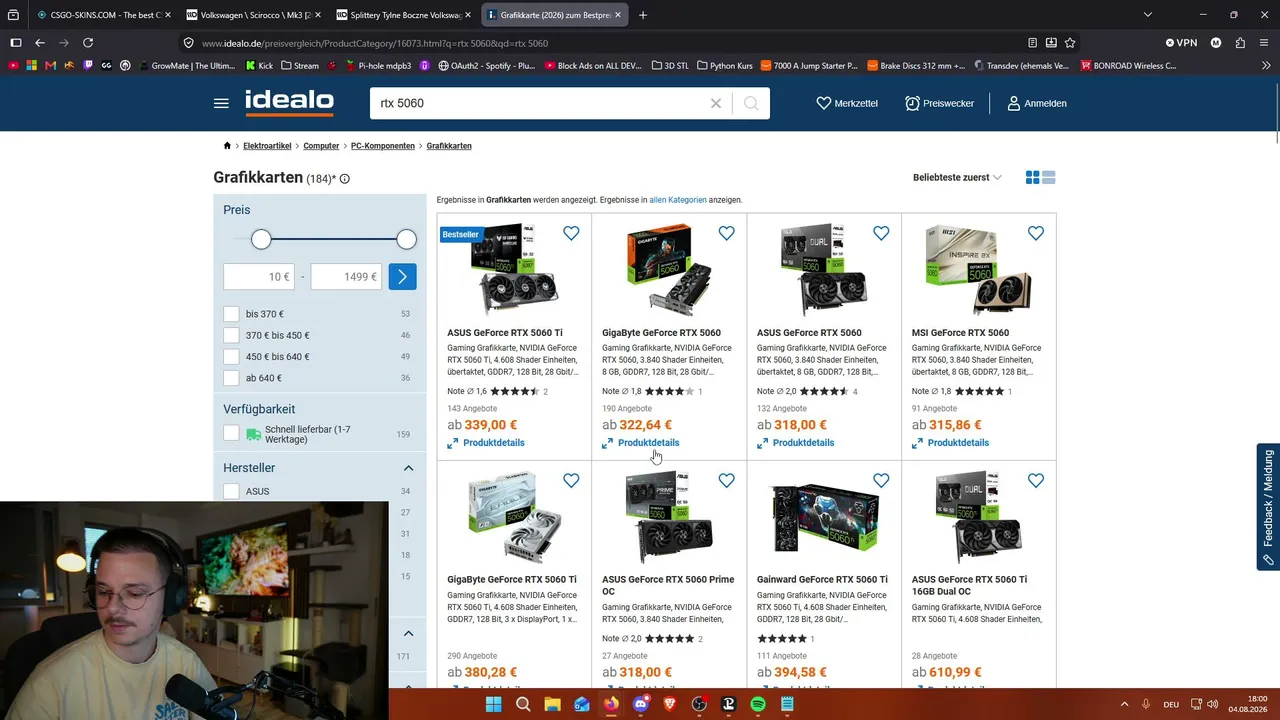The height and width of the screenshot is (720, 1280).
Task: Follow 'allen Kategorien' link
Action: pyautogui.click(x=678, y=200)
